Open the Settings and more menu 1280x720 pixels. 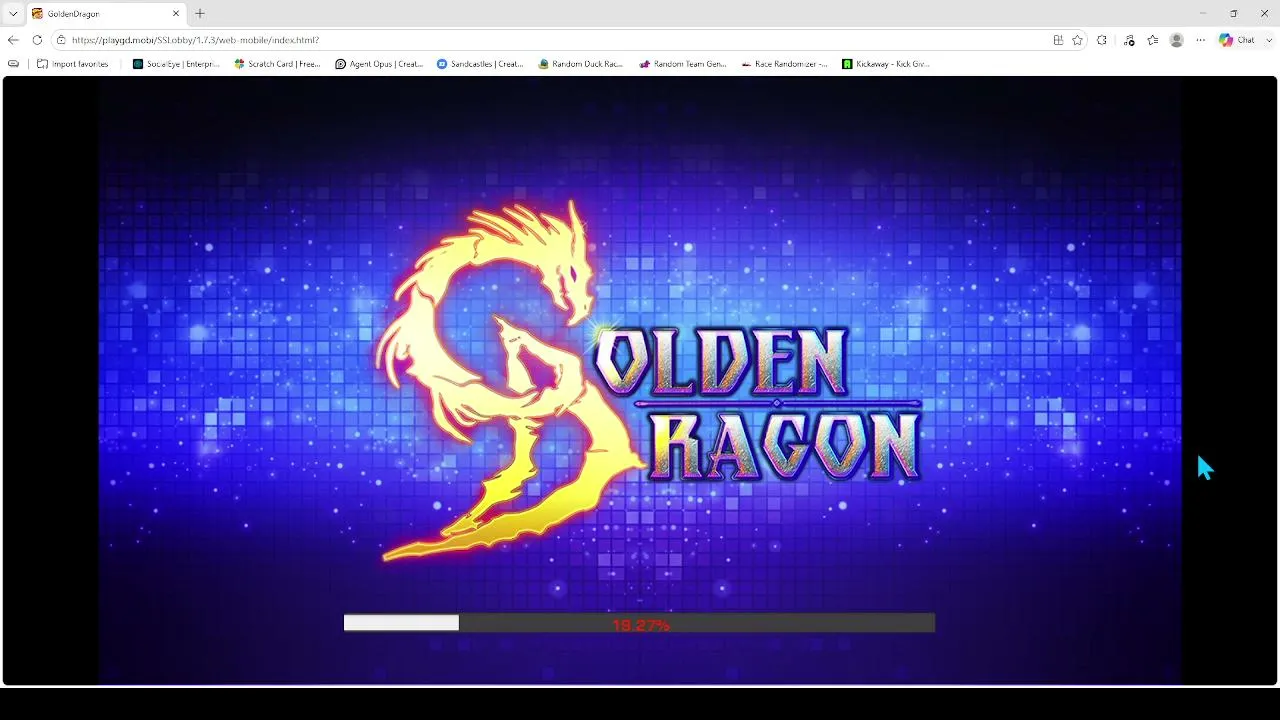[x=1201, y=40]
